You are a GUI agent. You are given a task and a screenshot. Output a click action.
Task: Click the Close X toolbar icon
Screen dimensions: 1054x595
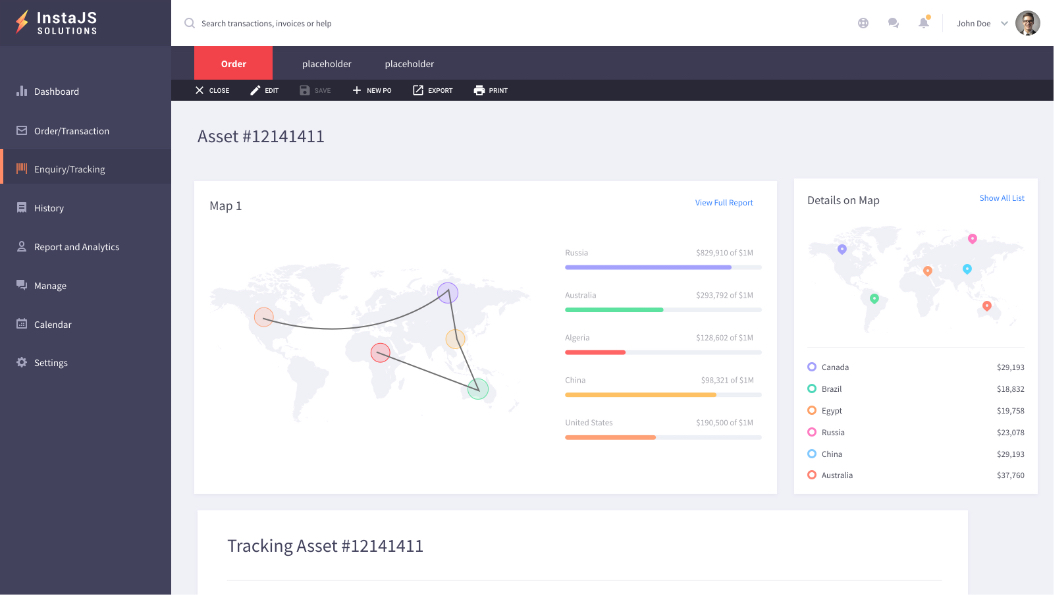199,90
